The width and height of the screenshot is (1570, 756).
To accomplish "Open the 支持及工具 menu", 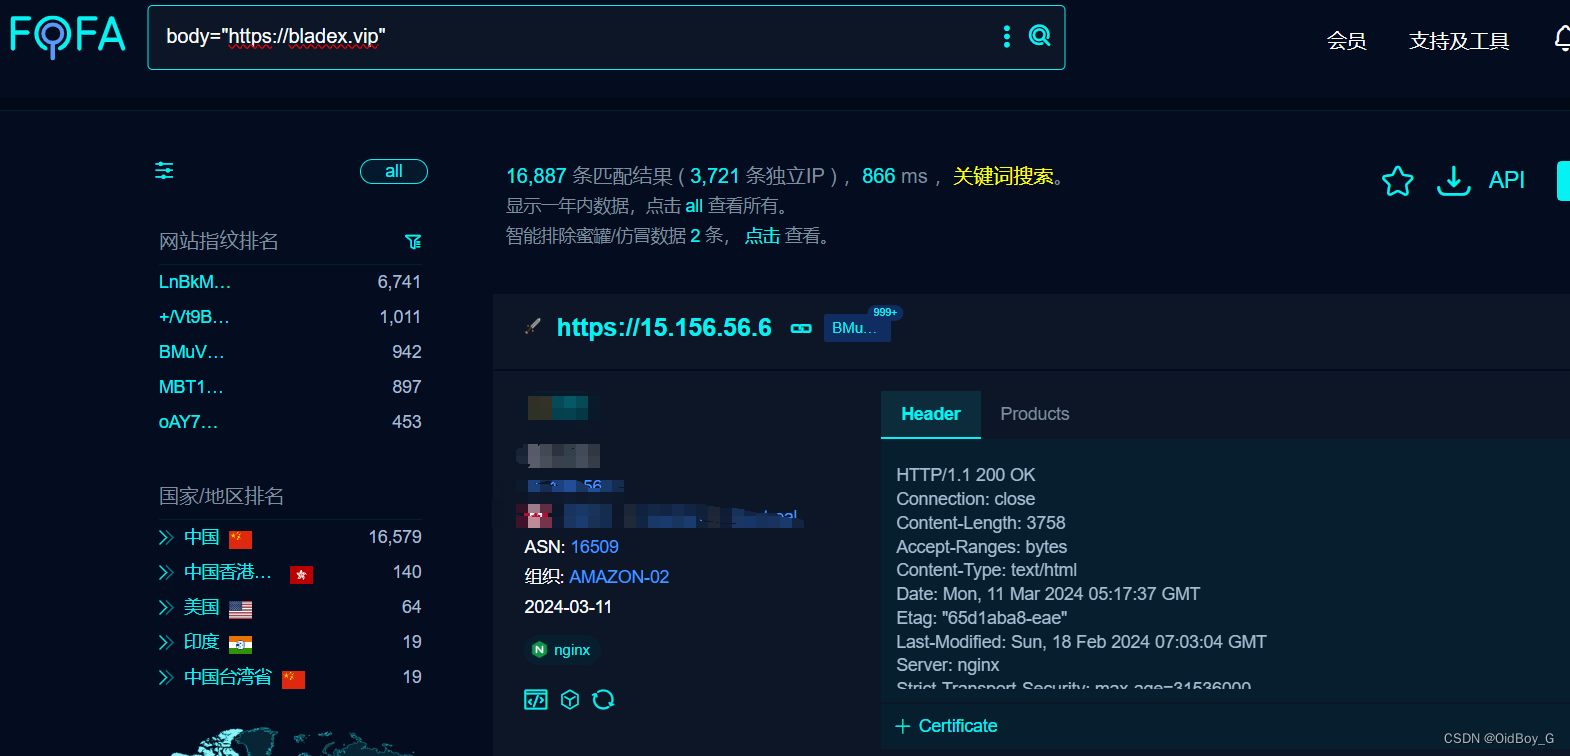I will (1459, 40).
